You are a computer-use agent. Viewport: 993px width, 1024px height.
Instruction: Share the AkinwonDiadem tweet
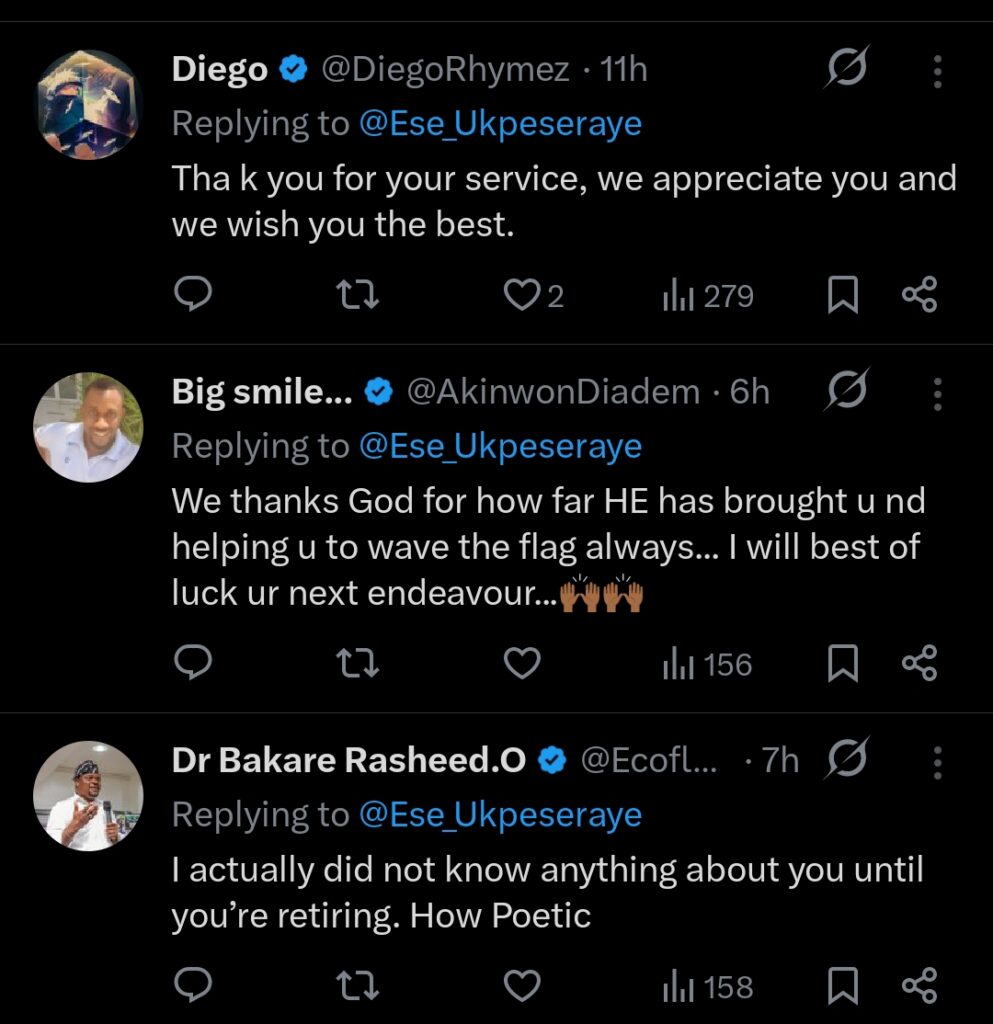pyautogui.click(x=919, y=664)
